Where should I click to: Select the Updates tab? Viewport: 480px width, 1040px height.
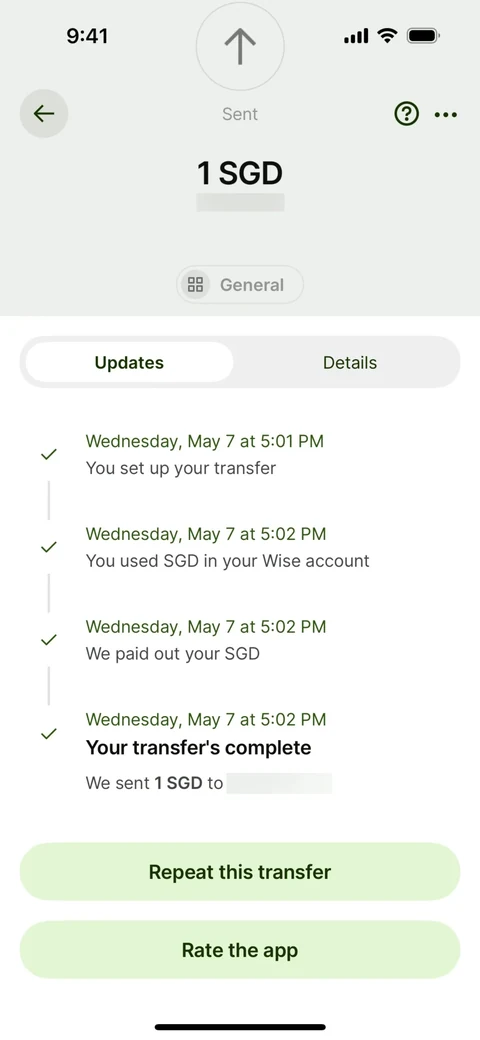click(x=129, y=363)
